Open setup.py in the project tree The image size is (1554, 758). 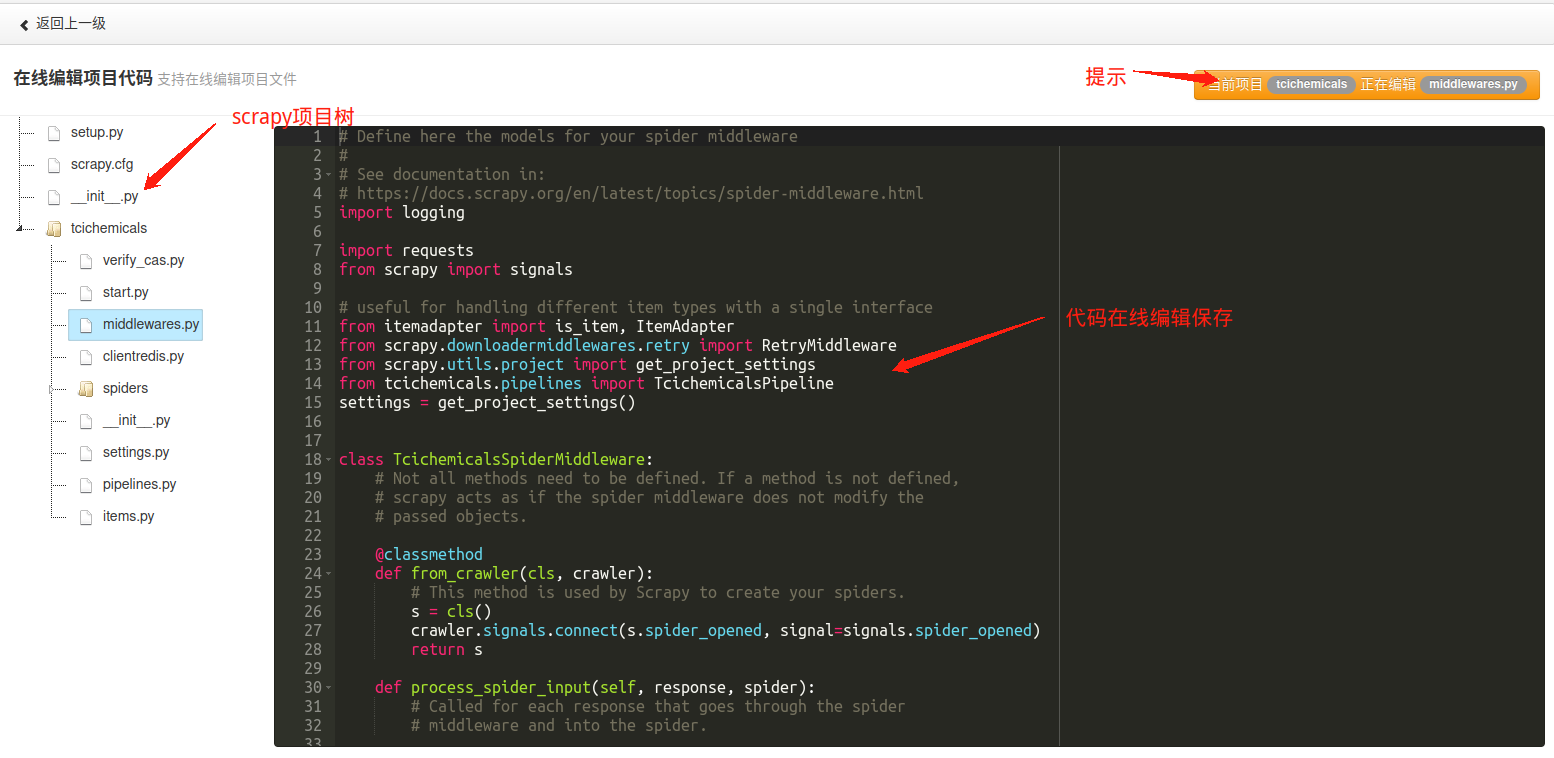coord(97,132)
